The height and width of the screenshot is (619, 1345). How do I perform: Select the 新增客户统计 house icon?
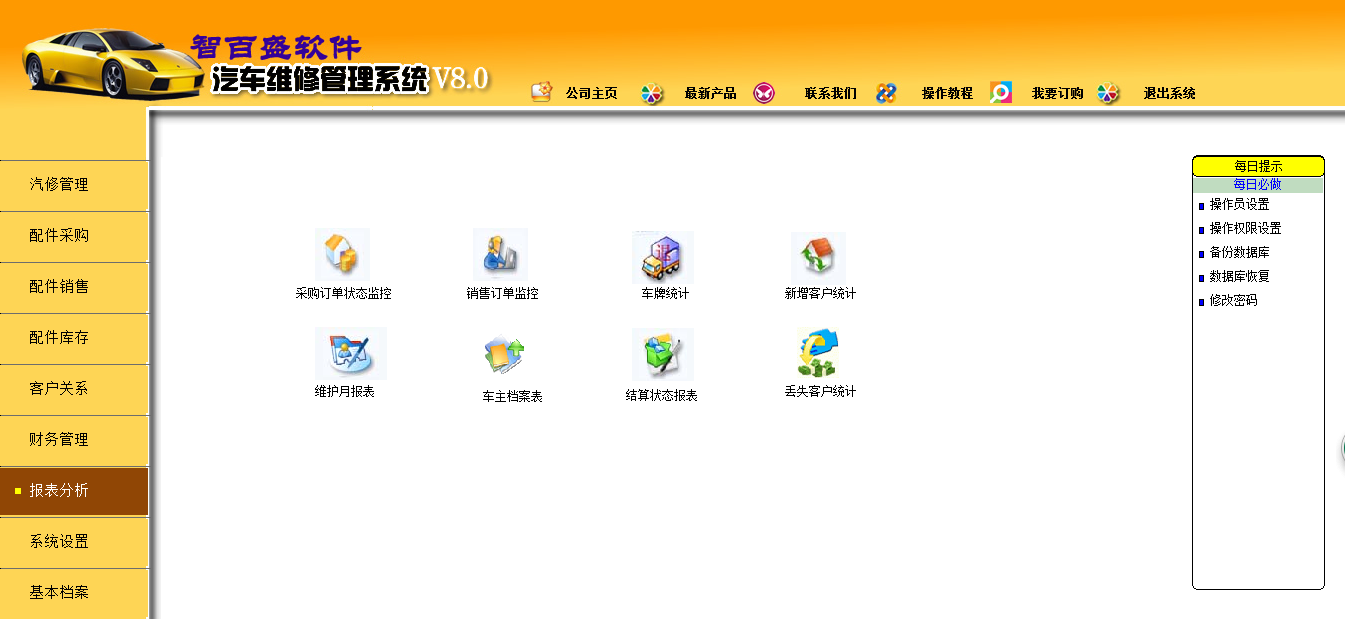[x=818, y=258]
